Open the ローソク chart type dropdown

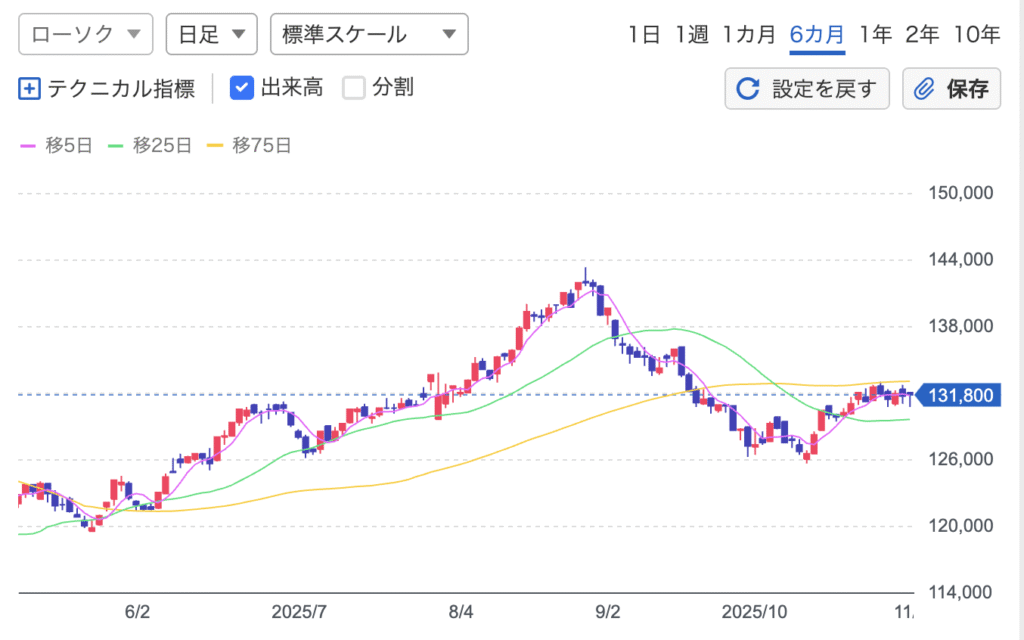click(x=86, y=34)
